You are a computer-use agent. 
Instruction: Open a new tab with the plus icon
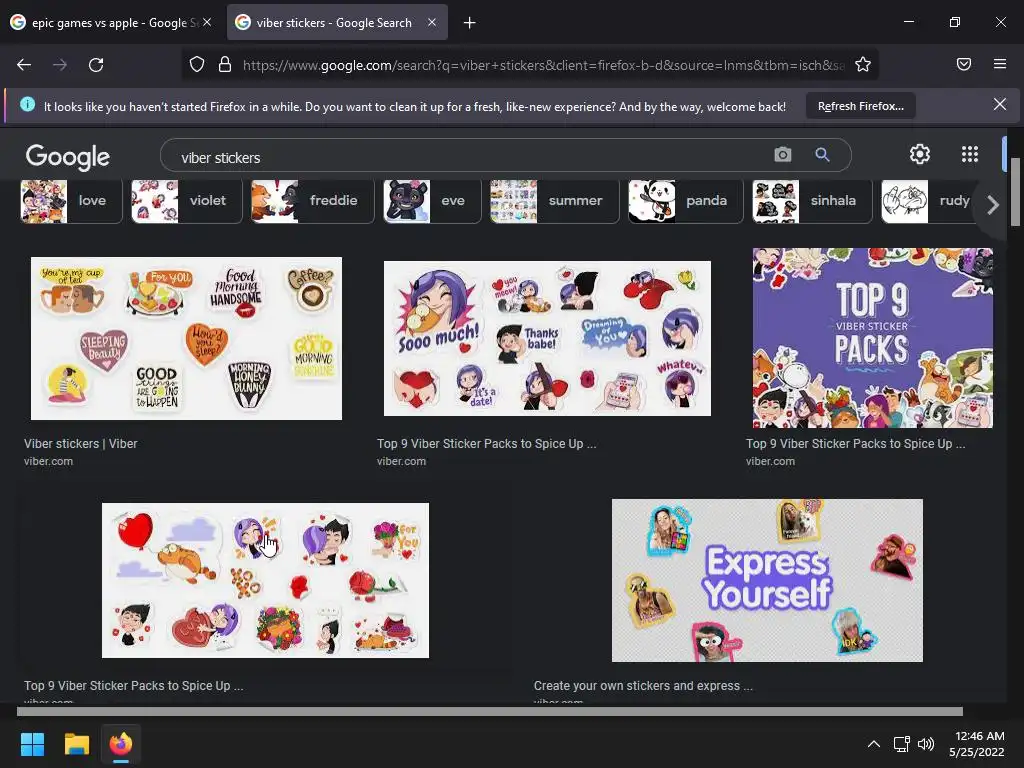(469, 23)
